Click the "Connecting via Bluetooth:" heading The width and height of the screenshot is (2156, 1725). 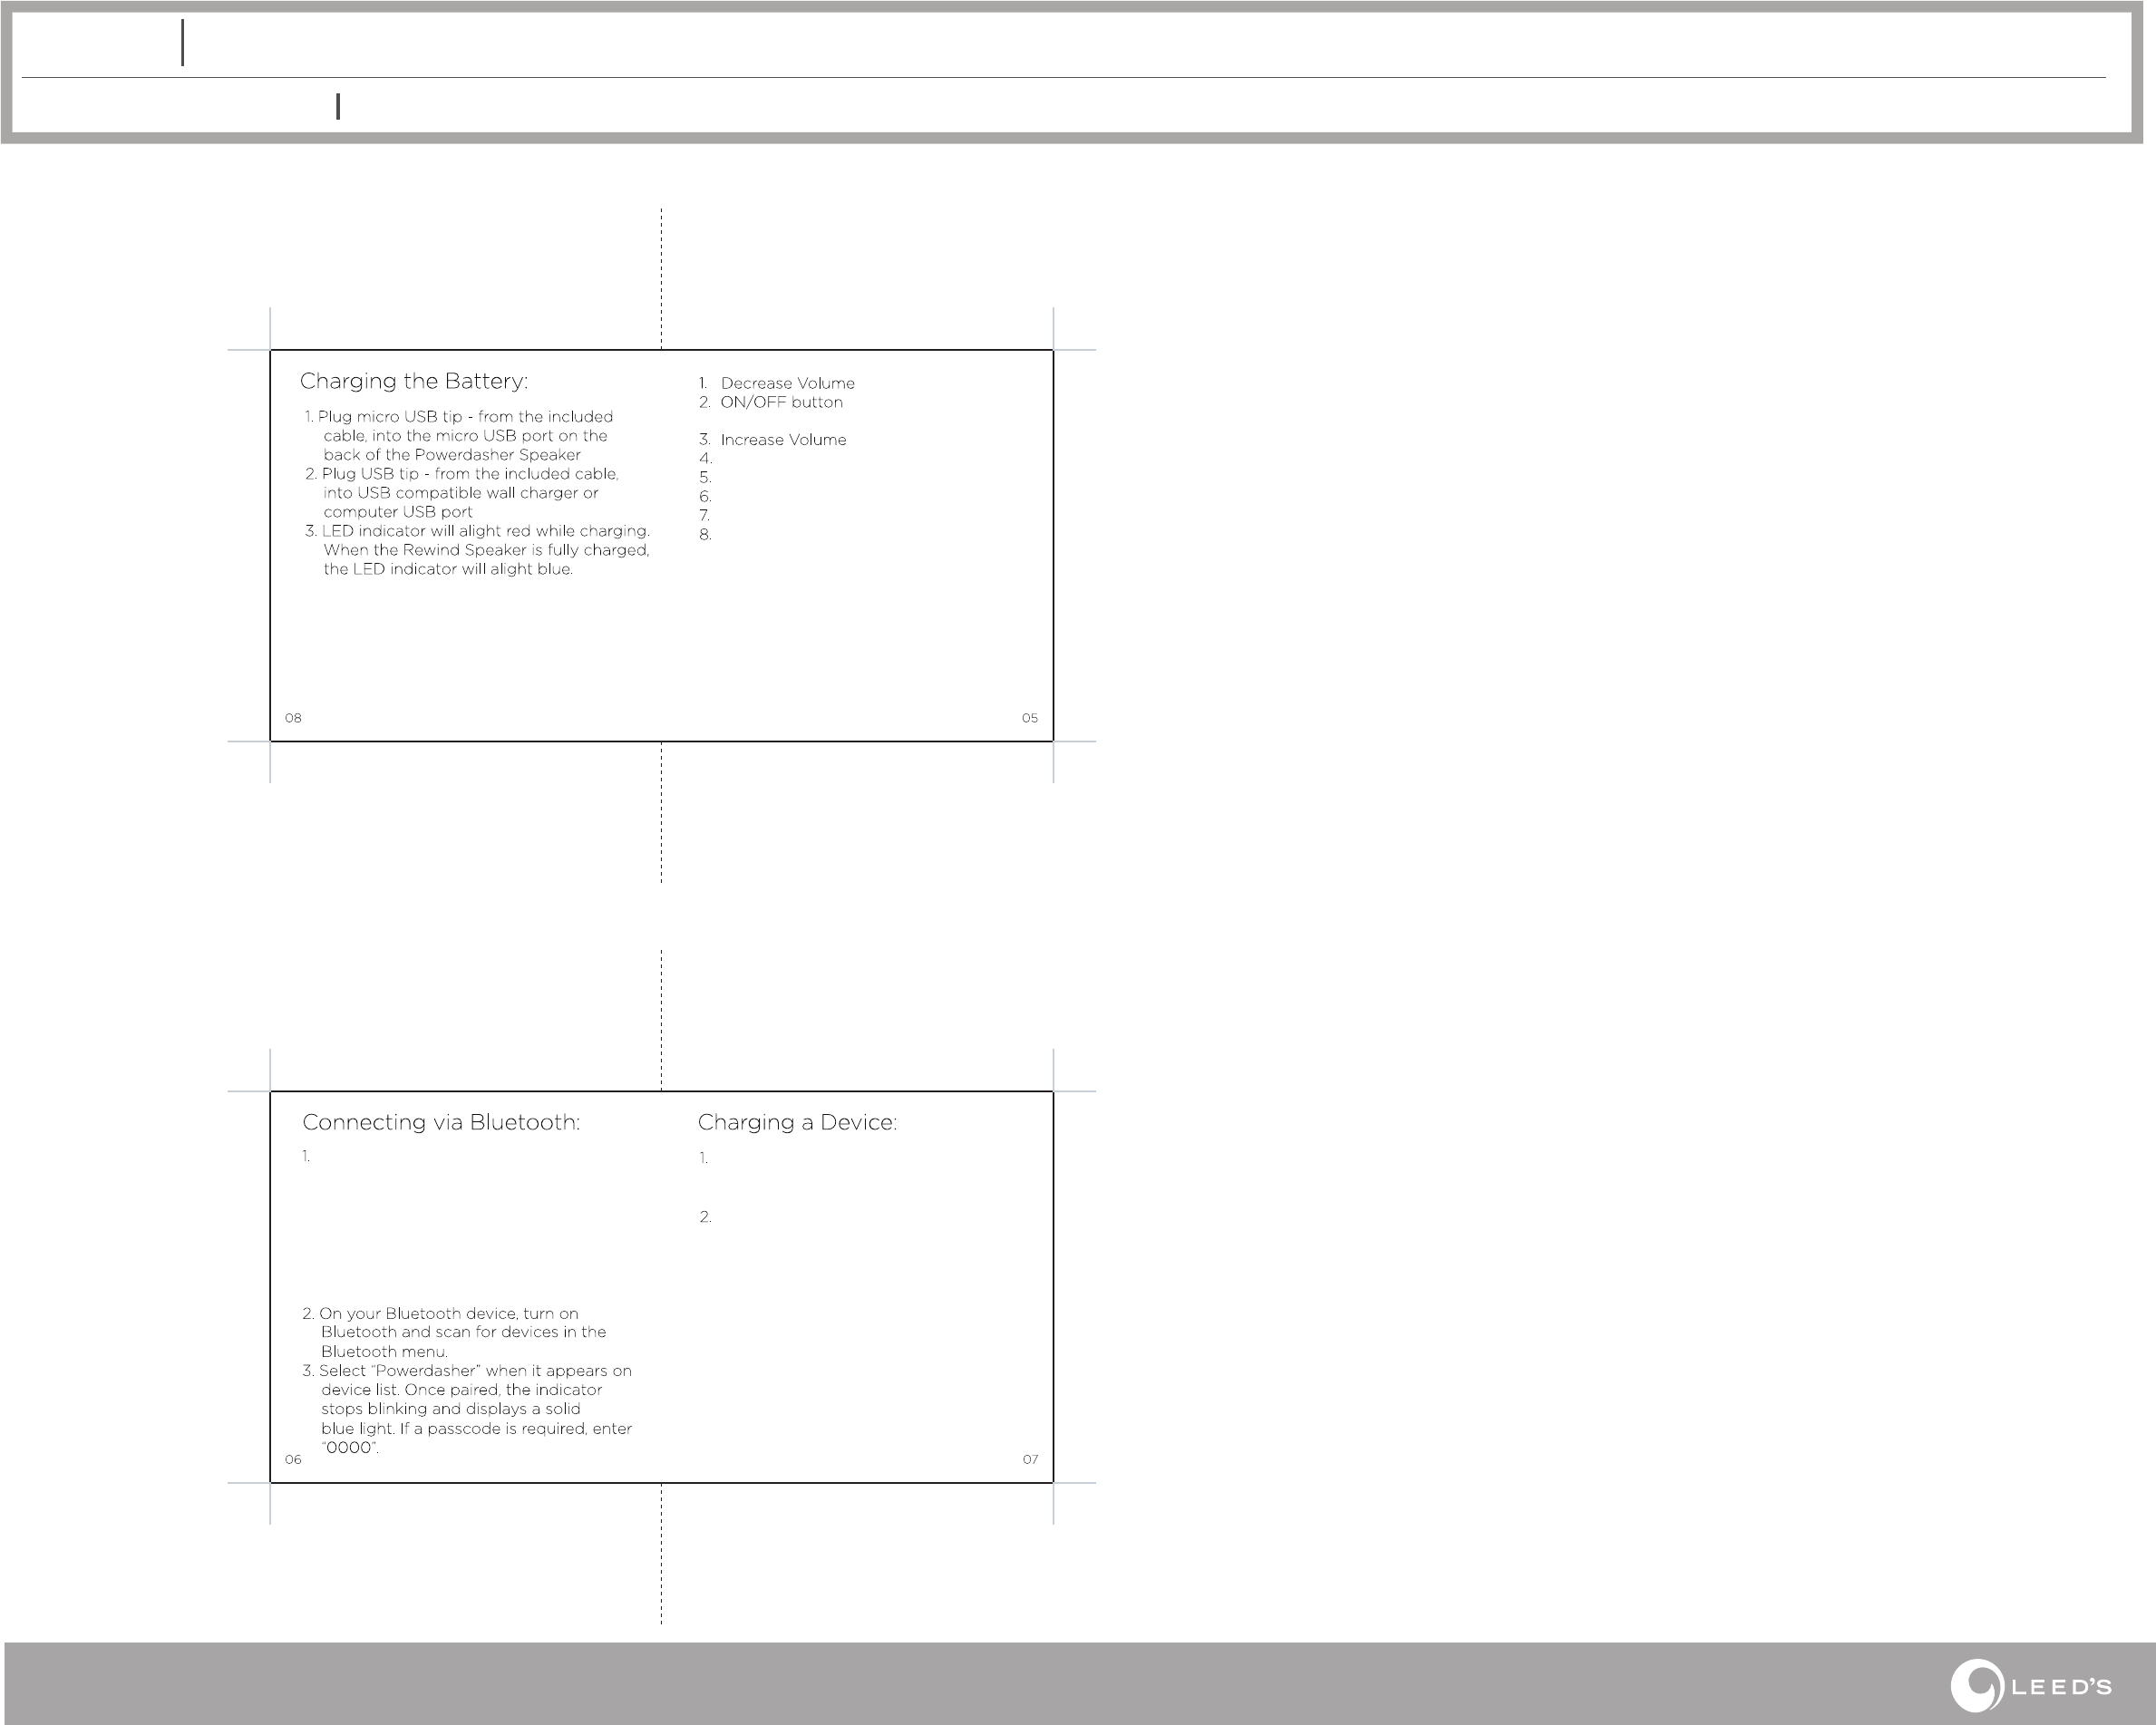click(x=441, y=1122)
